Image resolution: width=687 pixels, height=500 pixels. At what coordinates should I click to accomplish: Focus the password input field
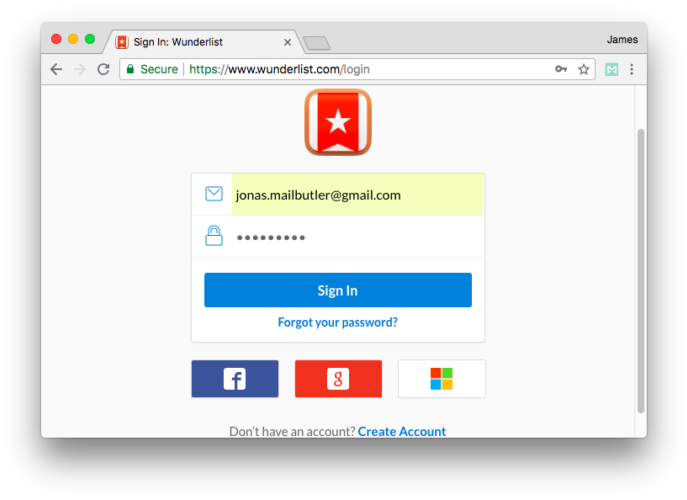coord(358,237)
